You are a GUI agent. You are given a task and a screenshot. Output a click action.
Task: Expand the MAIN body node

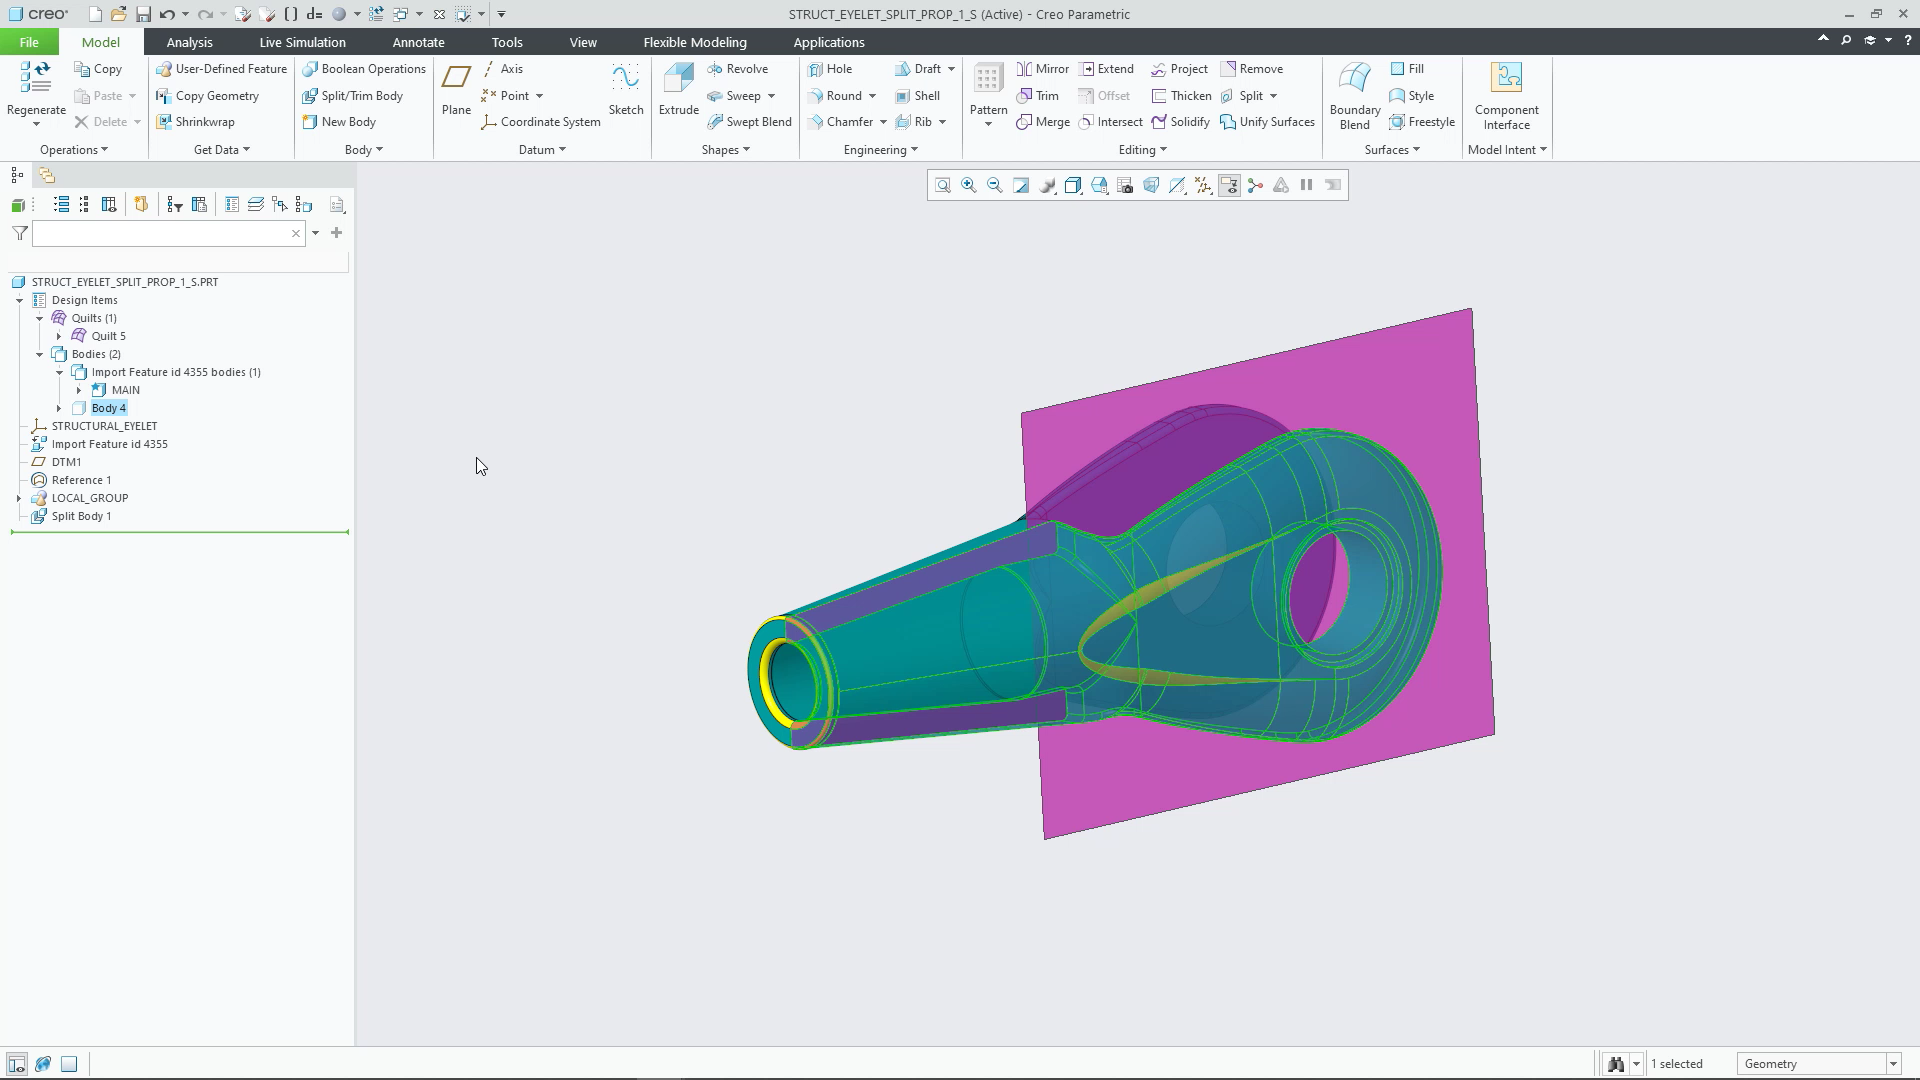tap(79, 390)
